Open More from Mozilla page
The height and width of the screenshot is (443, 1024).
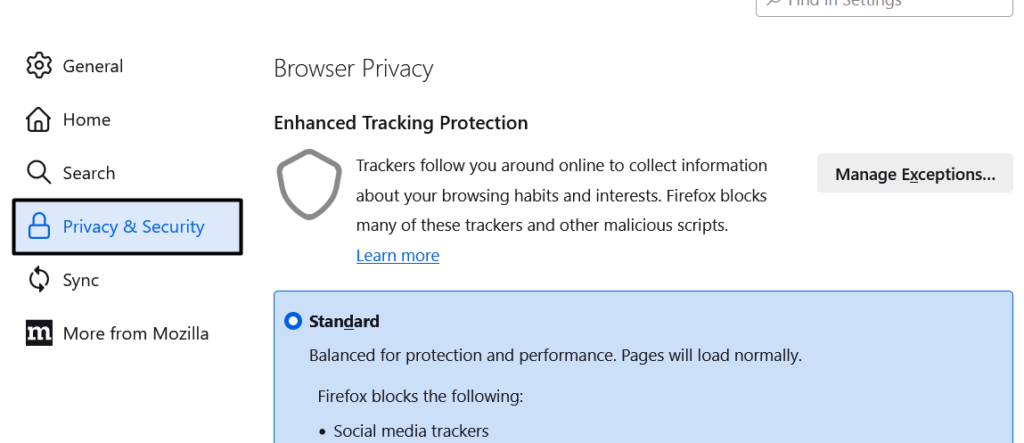136,333
